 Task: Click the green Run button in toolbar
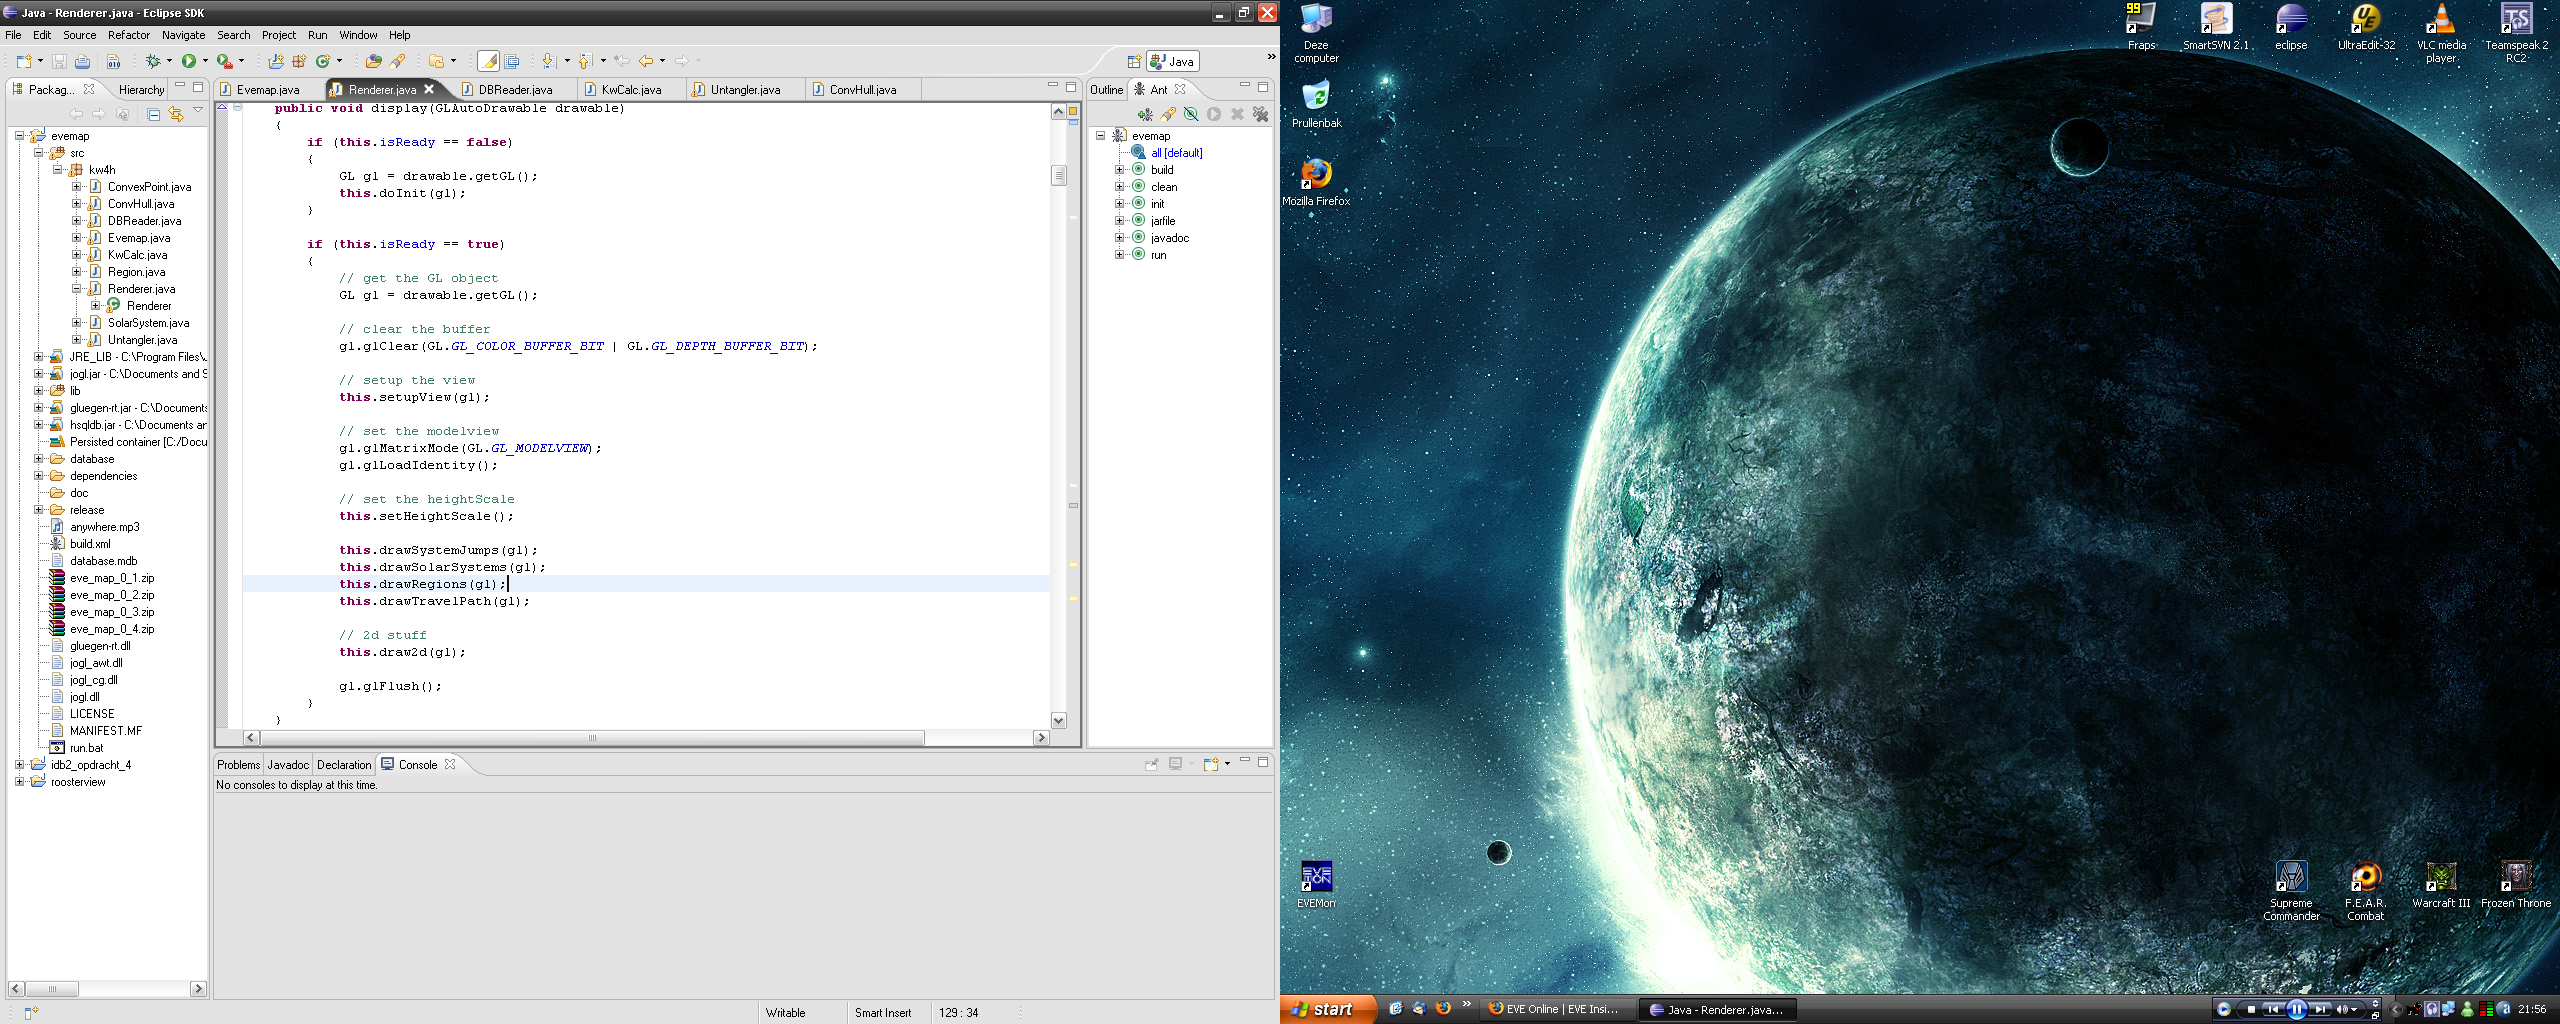189,61
